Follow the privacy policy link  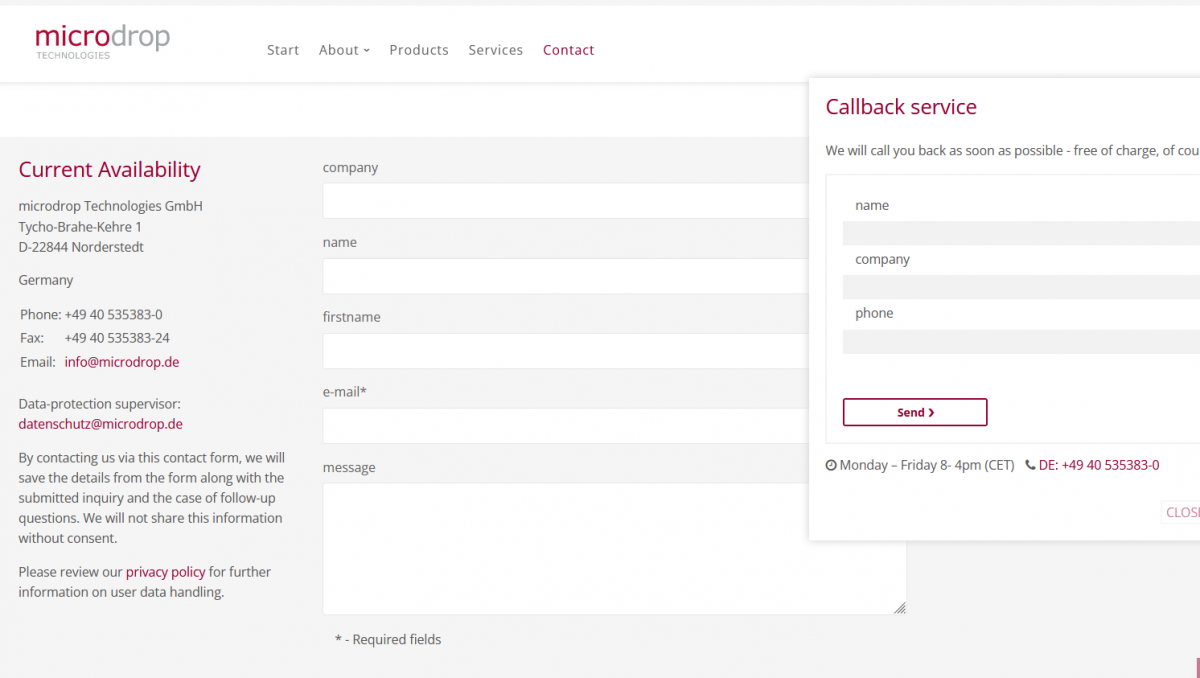(x=165, y=572)
